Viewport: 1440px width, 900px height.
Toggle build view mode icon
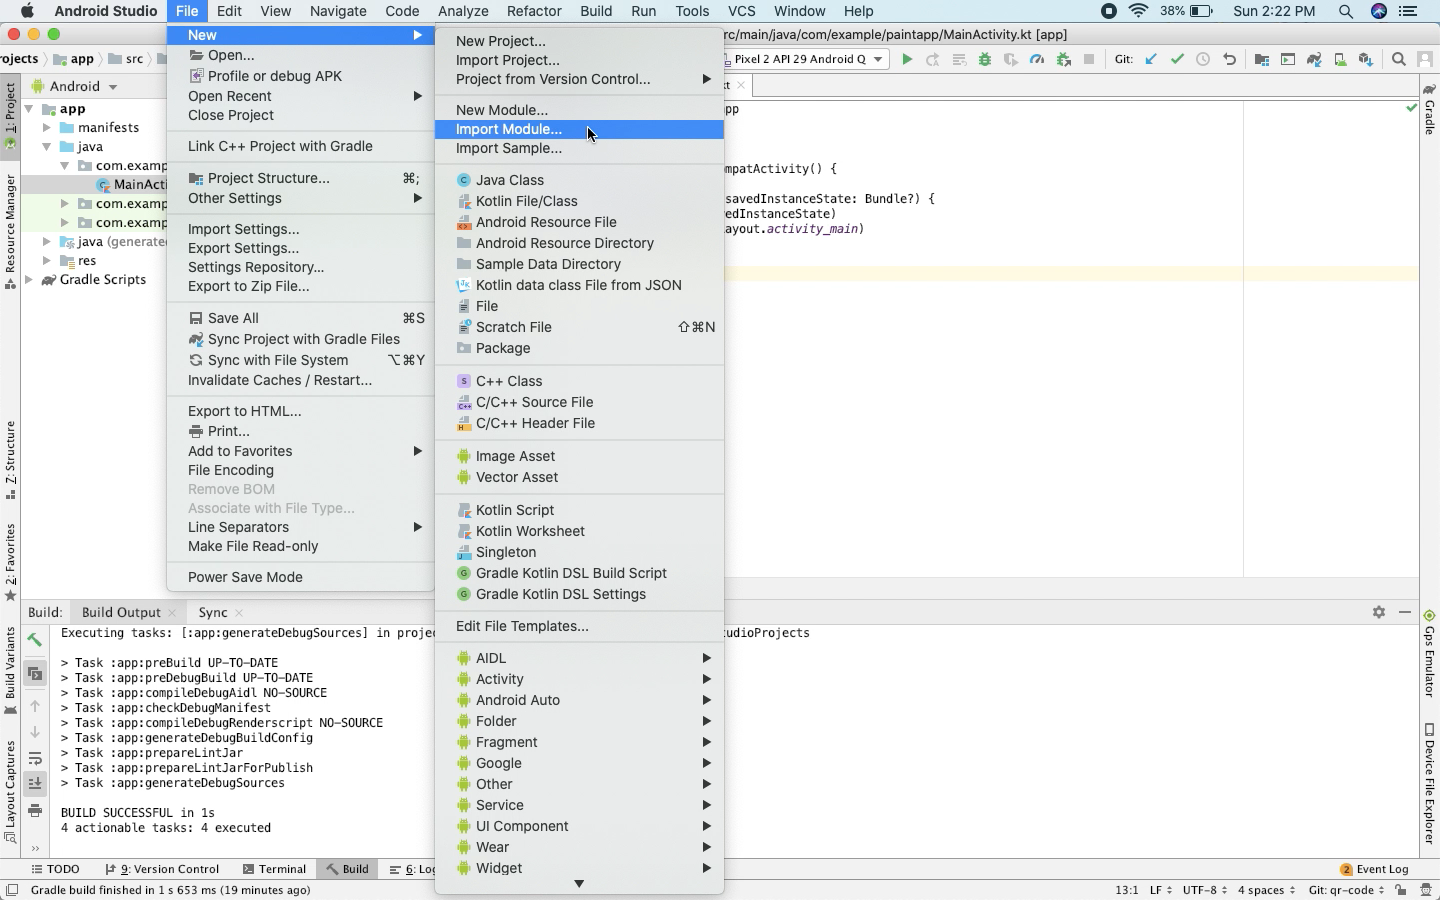click(35, 674)
